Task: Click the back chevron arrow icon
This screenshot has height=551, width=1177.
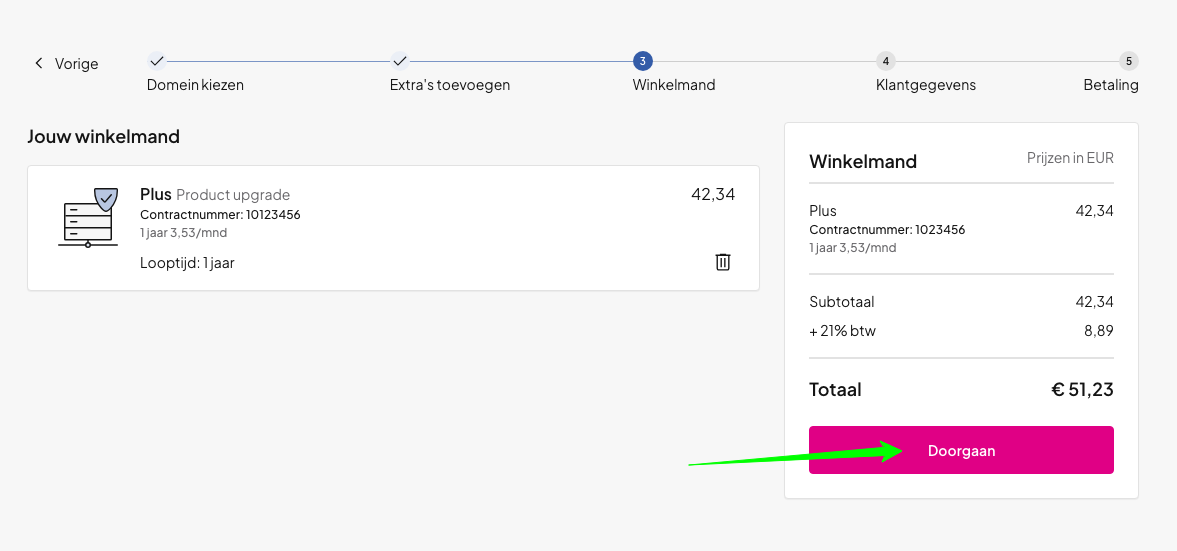Action: click(x=39, y=63)
